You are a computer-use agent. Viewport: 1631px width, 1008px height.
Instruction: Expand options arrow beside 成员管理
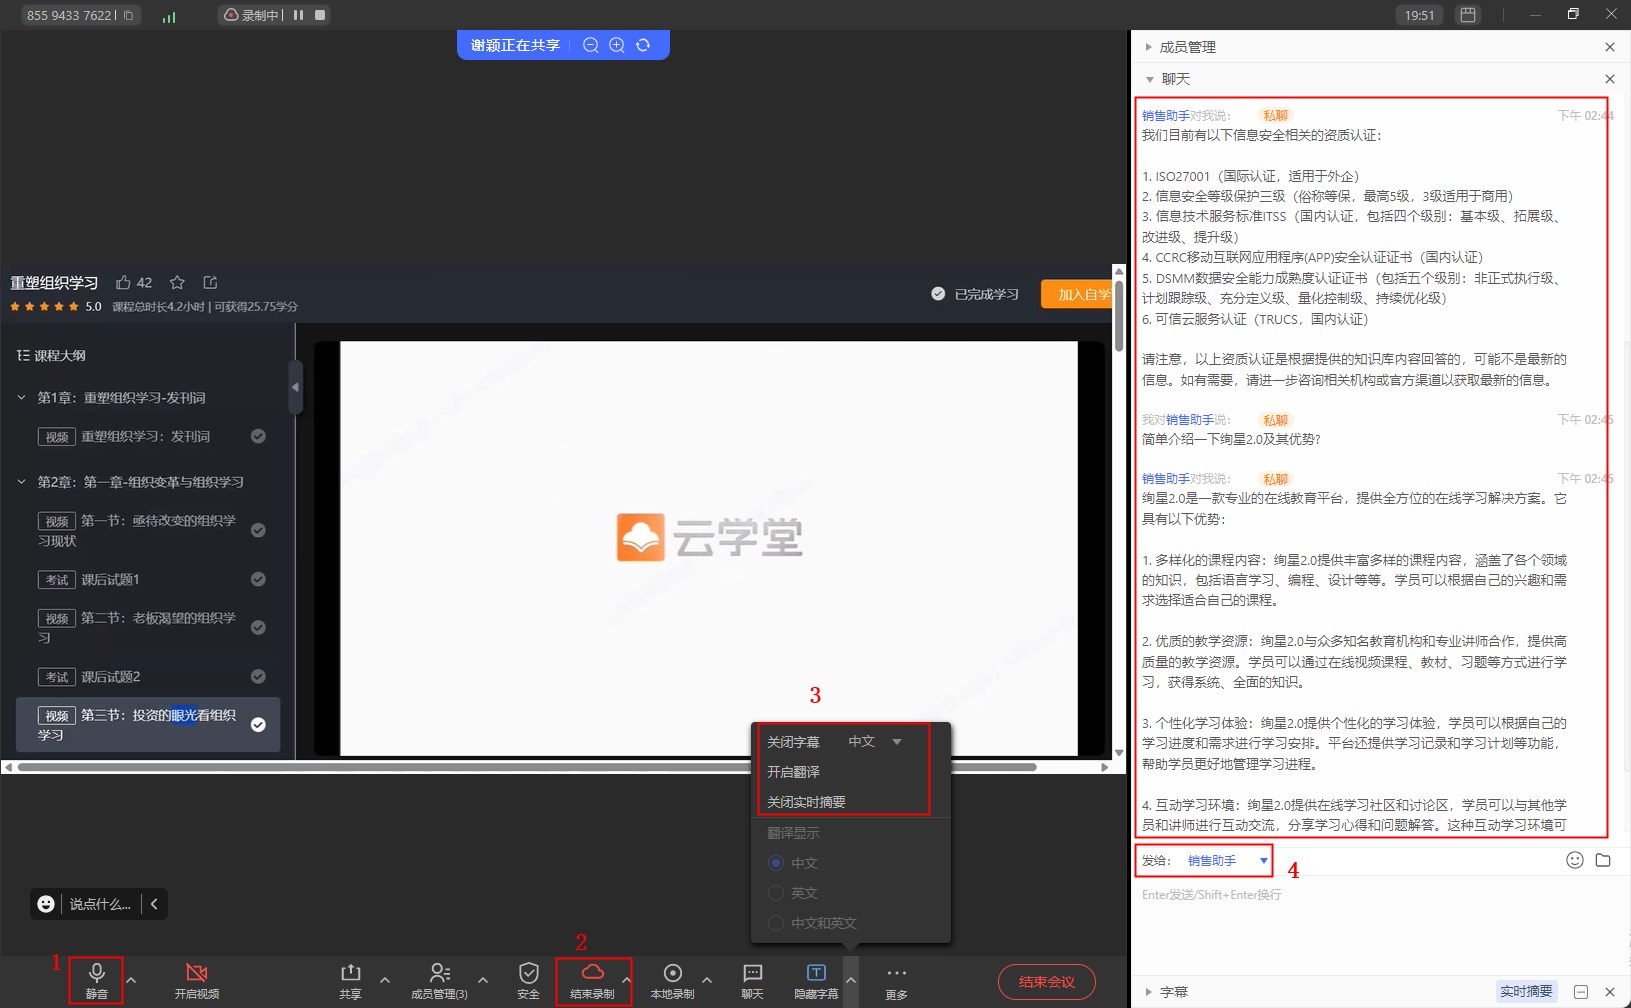pos(483,980)
